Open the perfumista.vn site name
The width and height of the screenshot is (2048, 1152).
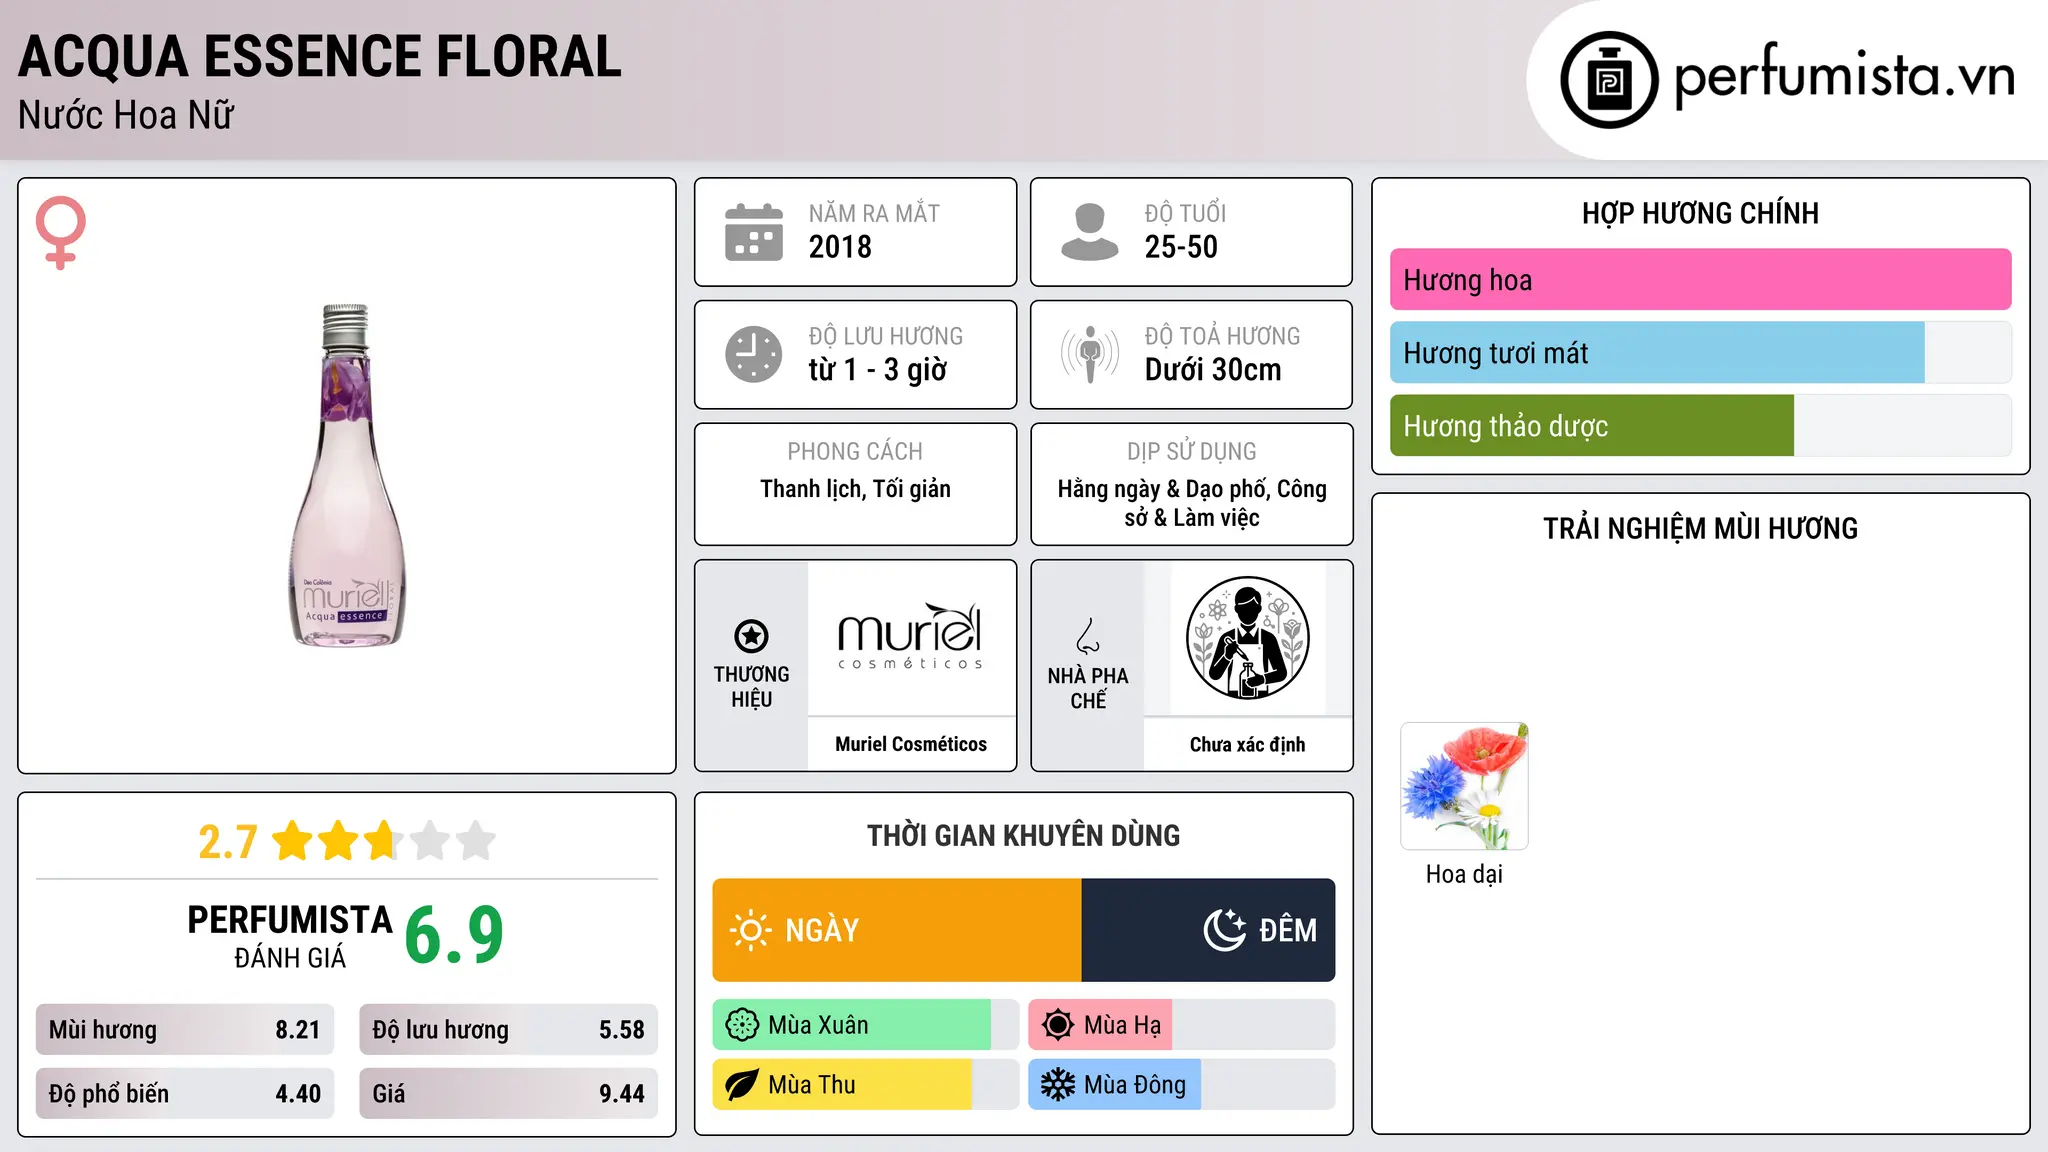click(x=1844, y=76)
